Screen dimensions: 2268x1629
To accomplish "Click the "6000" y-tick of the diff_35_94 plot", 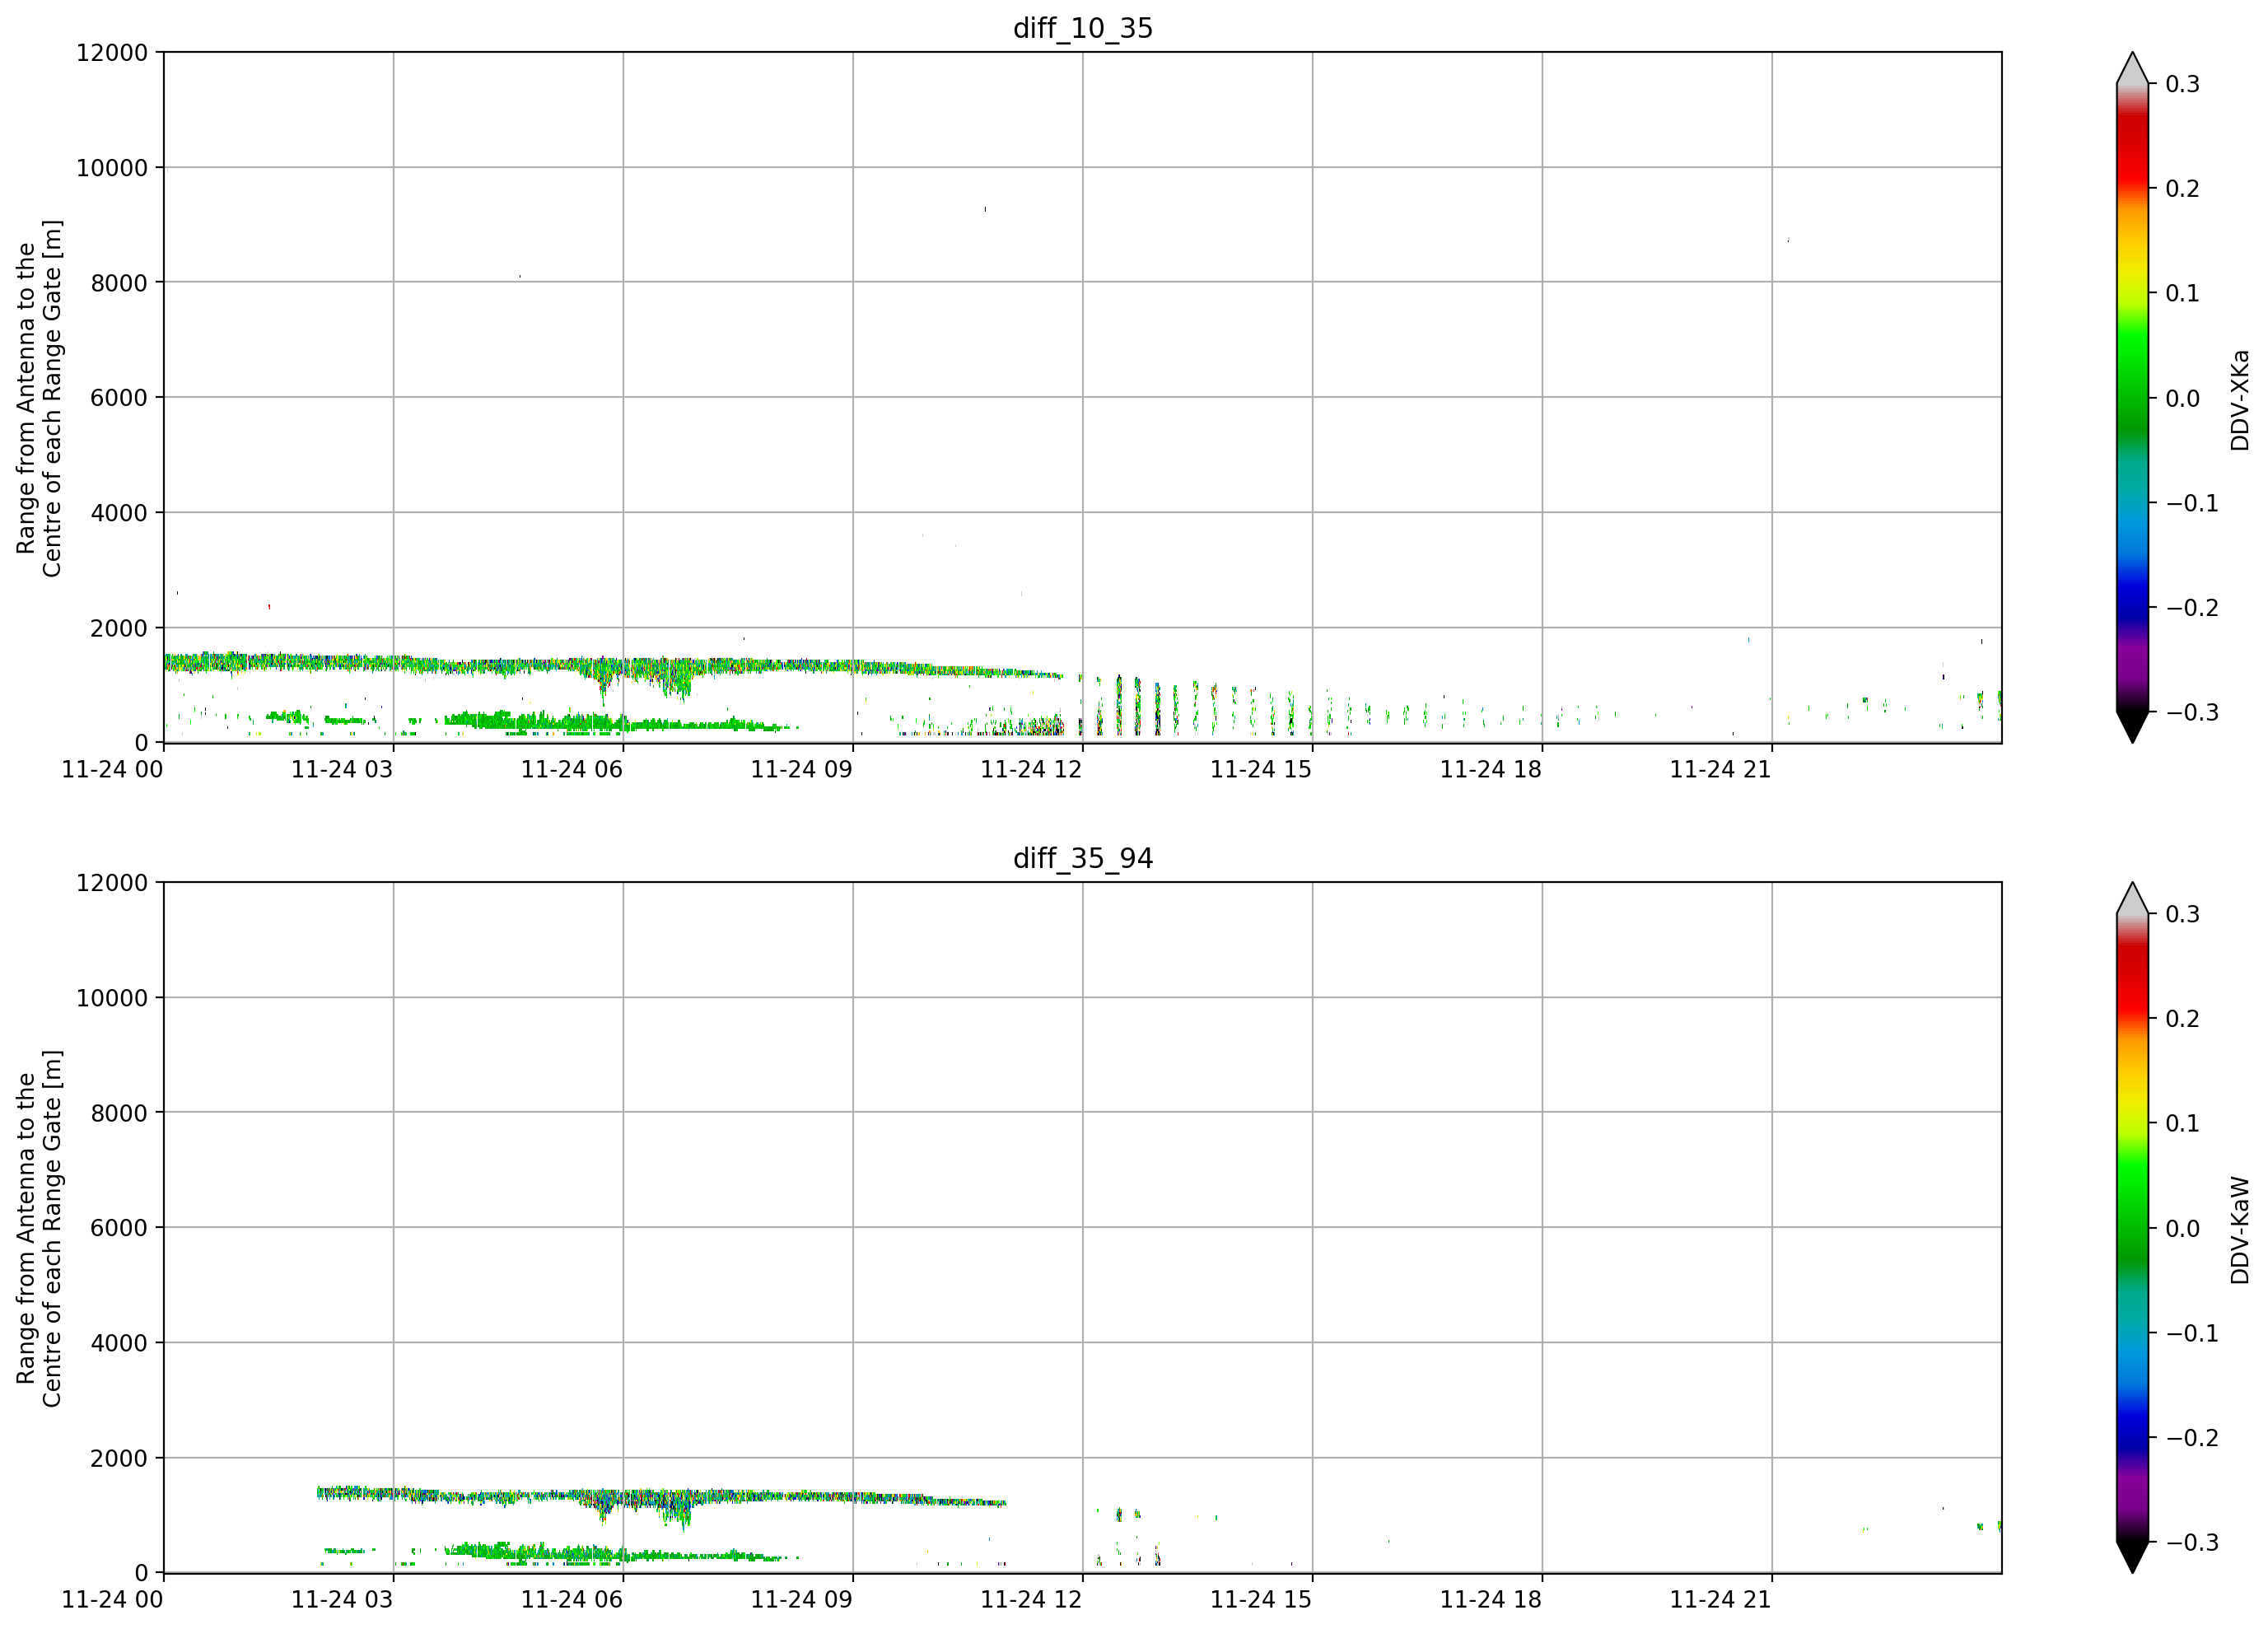I will [119, 1227].
